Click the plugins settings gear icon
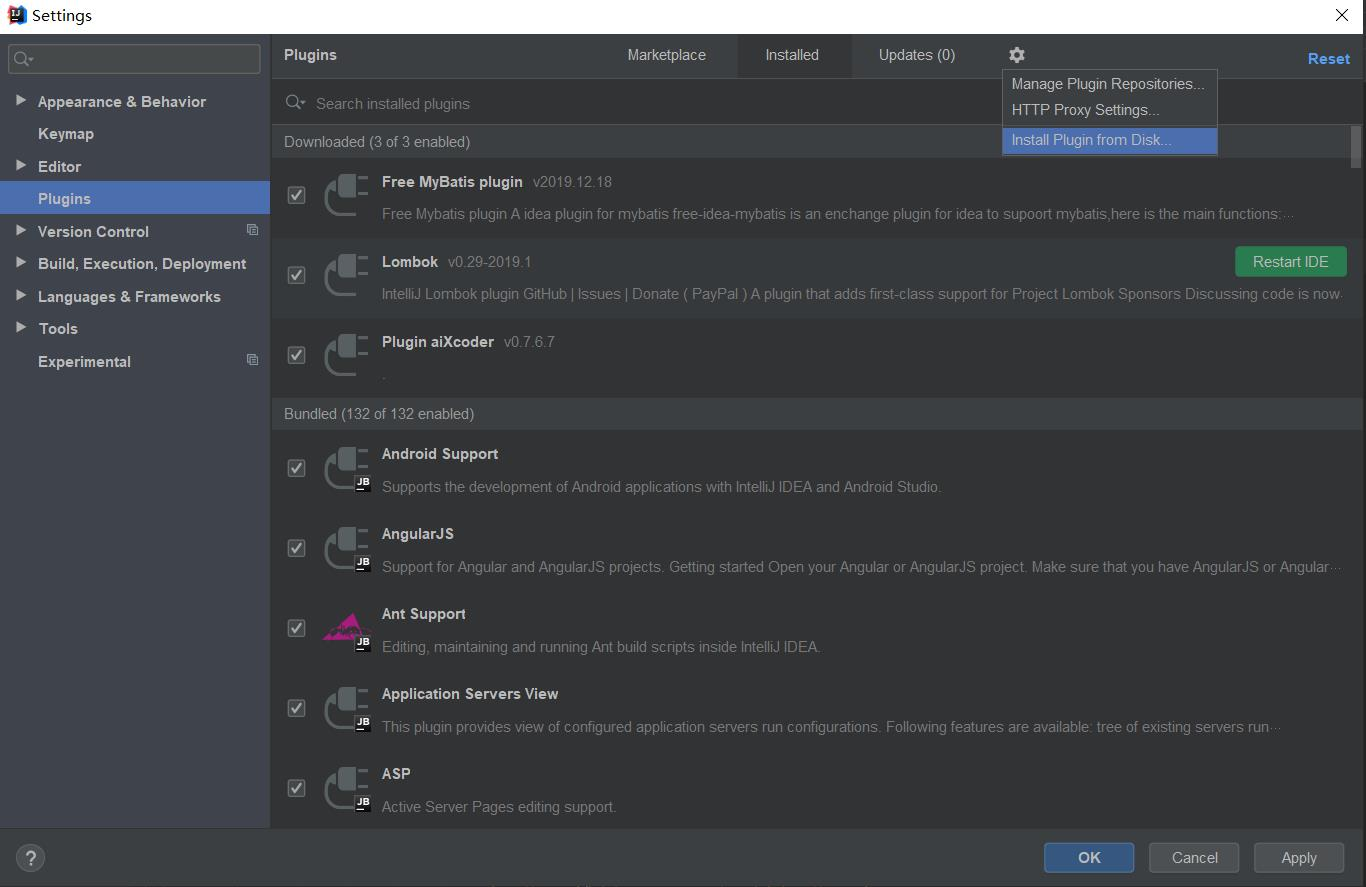 point(1017,55)
